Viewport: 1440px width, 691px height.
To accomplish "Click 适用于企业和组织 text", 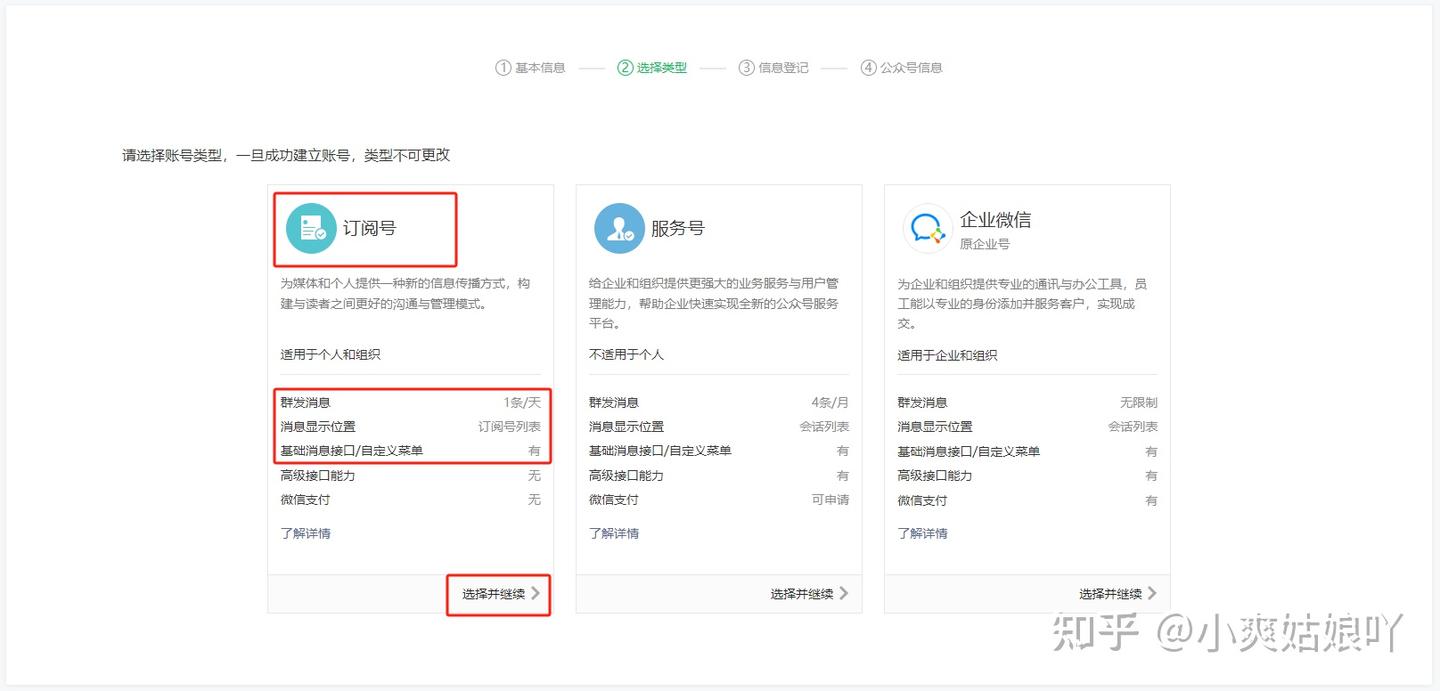I will [x=947, y=355].
